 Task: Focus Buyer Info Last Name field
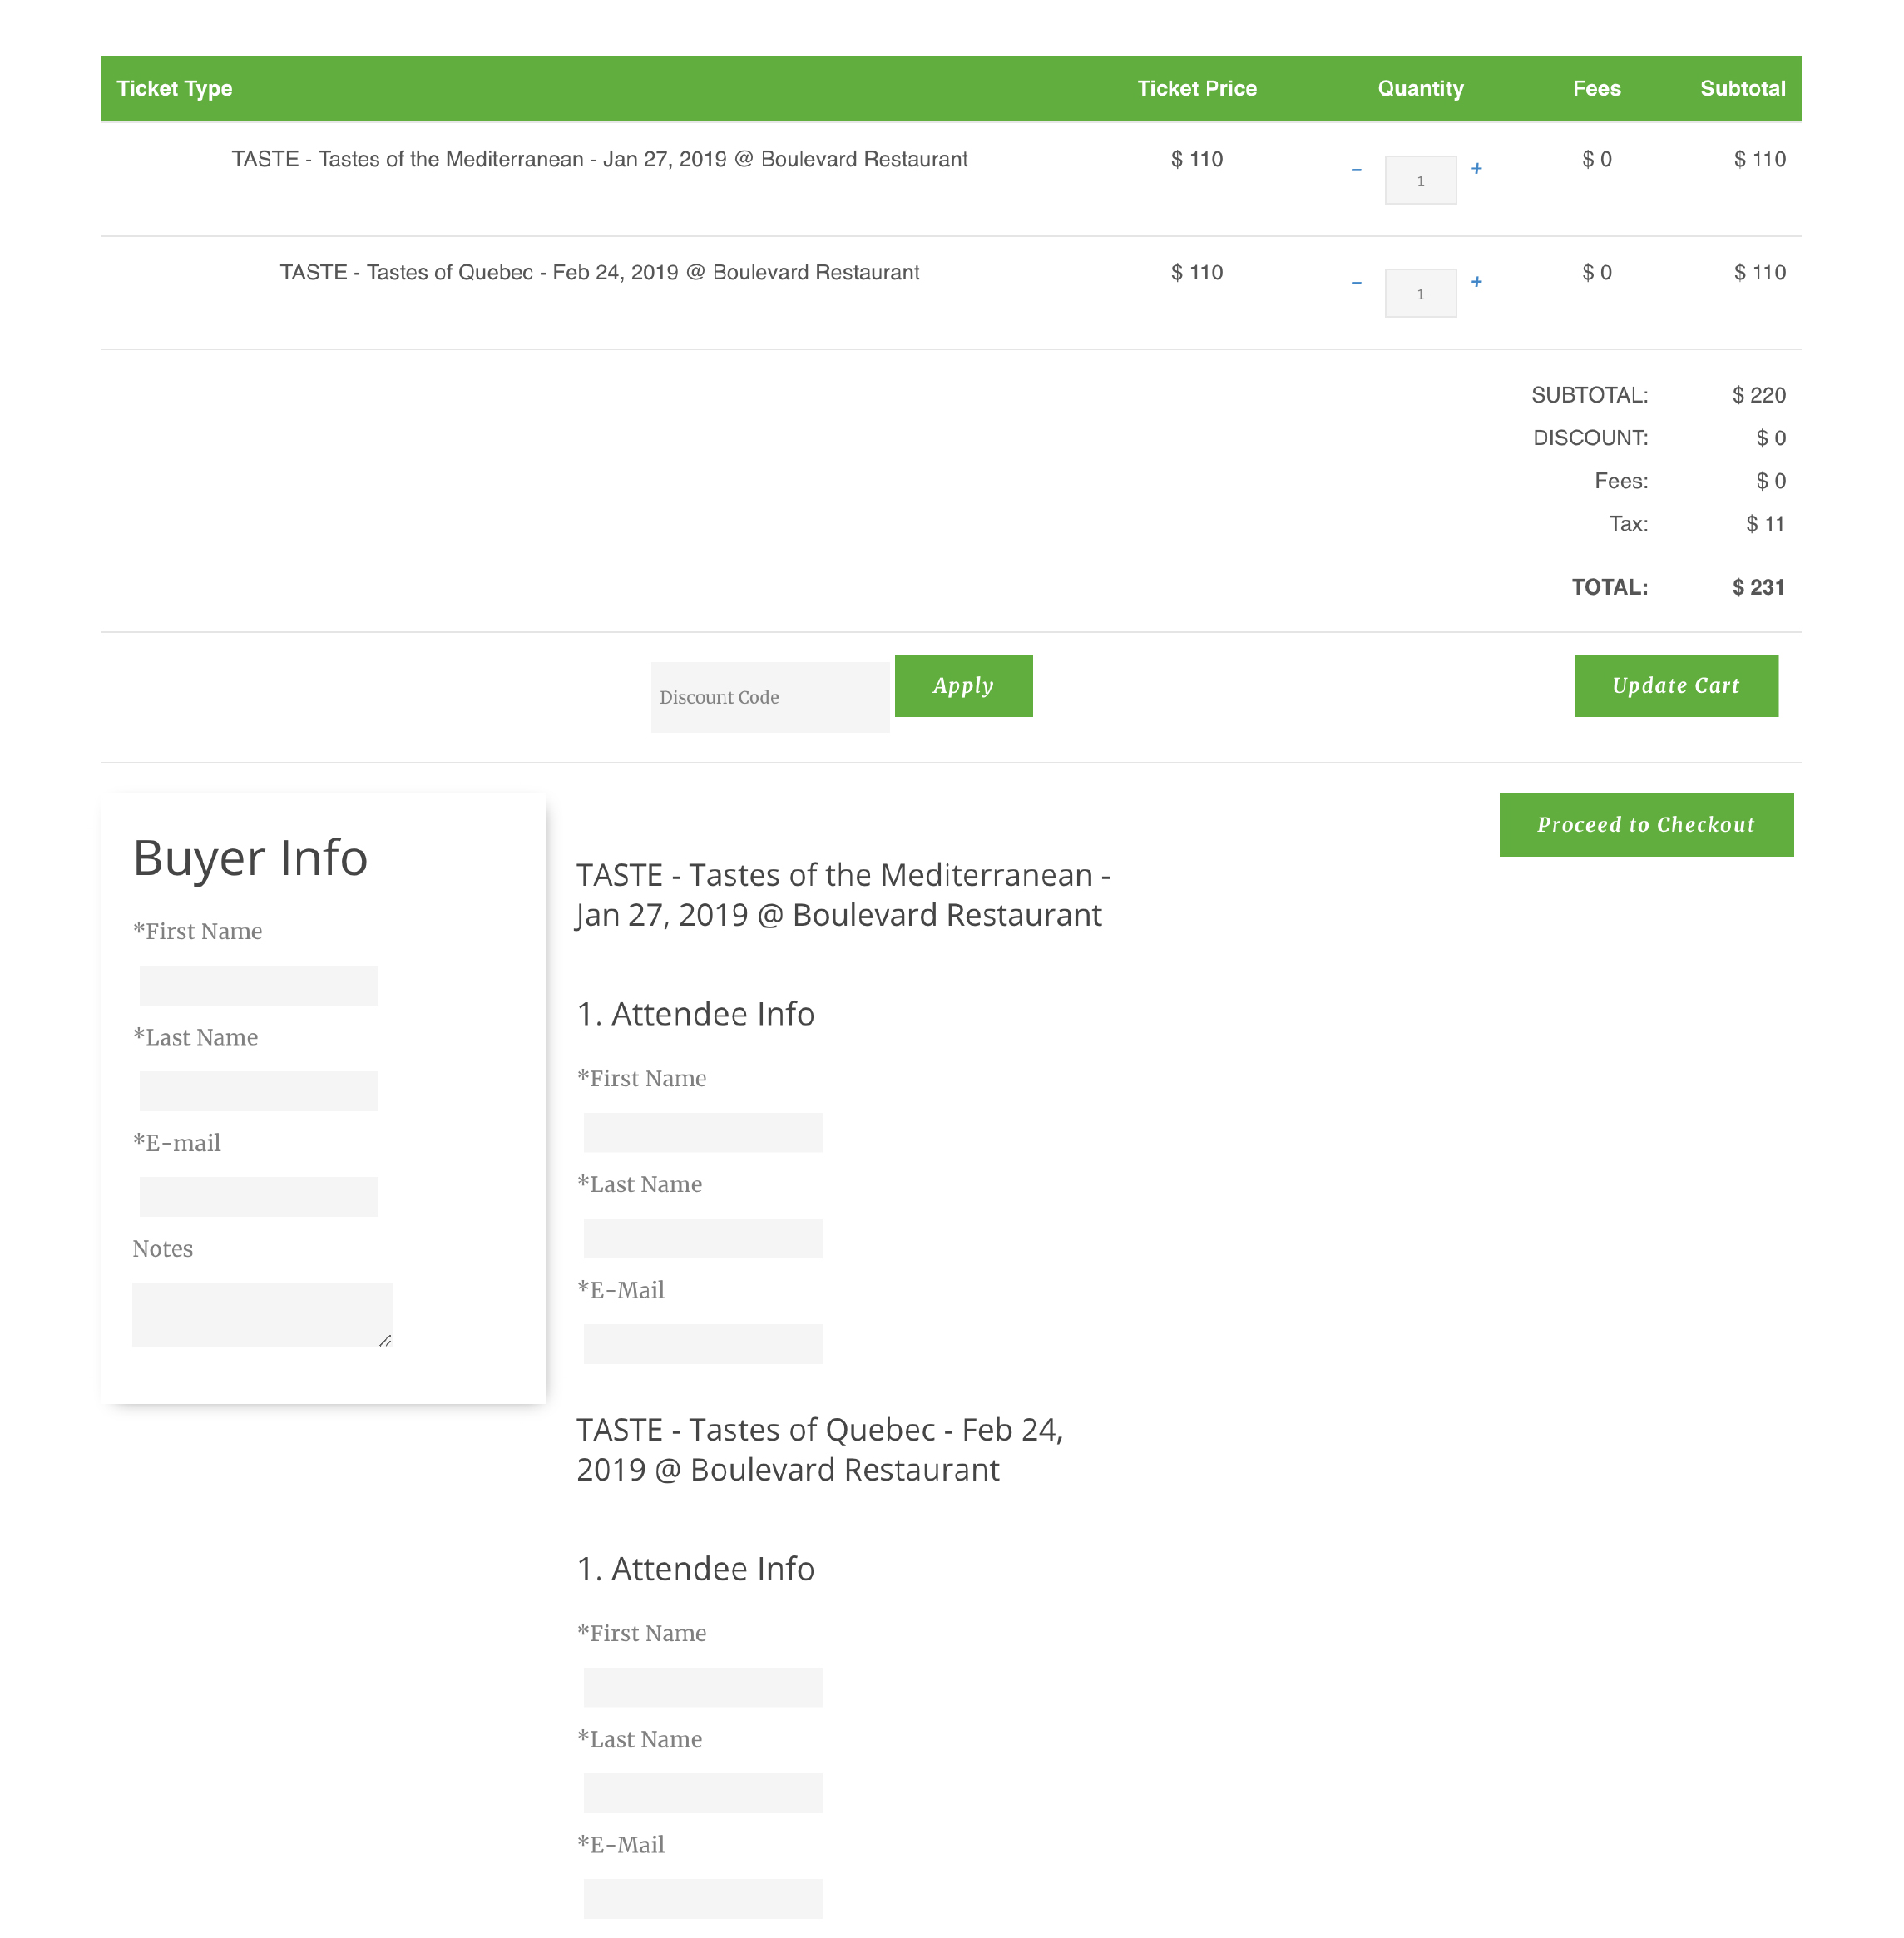[x=258, y=1090]
